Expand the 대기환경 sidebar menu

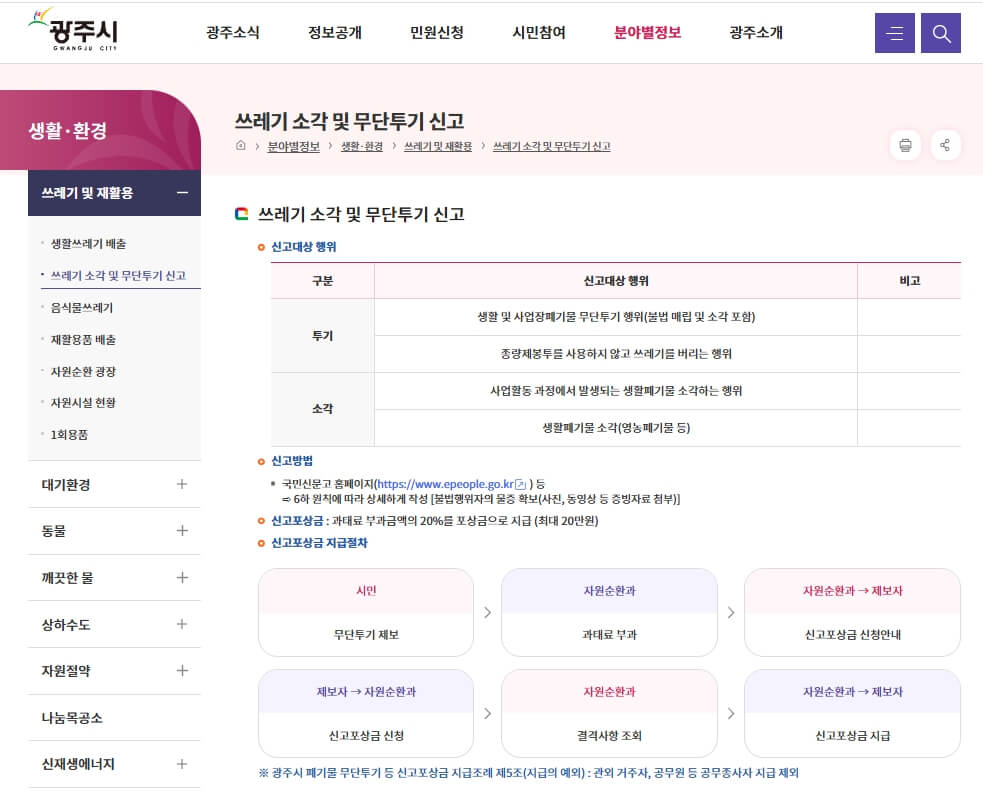(x=181, y=484)
